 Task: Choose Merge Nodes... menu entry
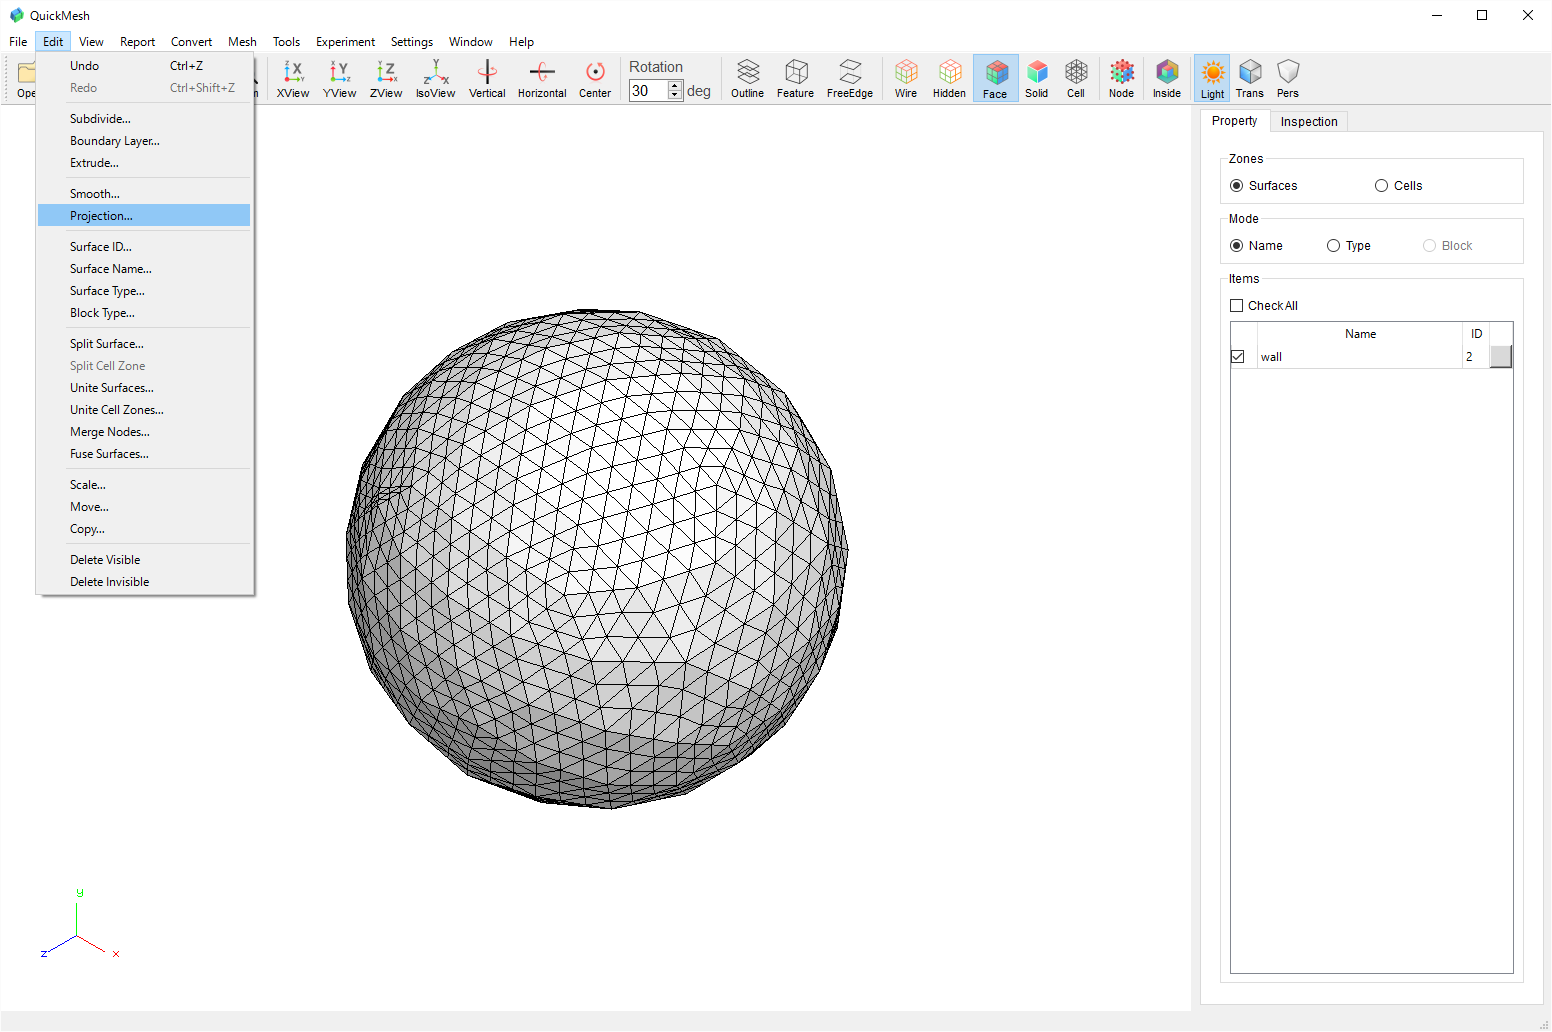[x=144, y=432]
